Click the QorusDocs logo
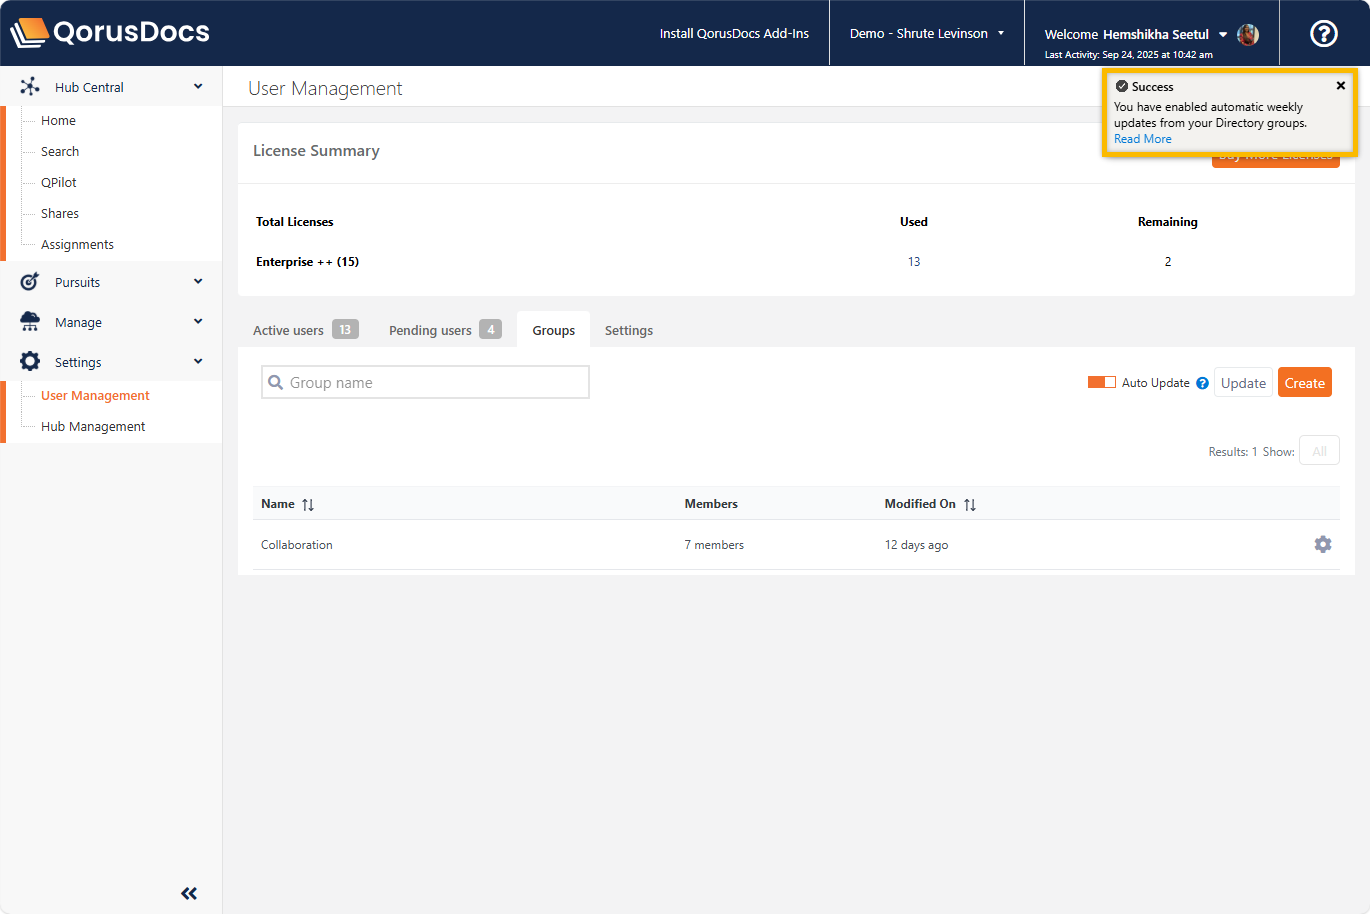This screenshot has height=914, width=1370. [x=110, y=32]
